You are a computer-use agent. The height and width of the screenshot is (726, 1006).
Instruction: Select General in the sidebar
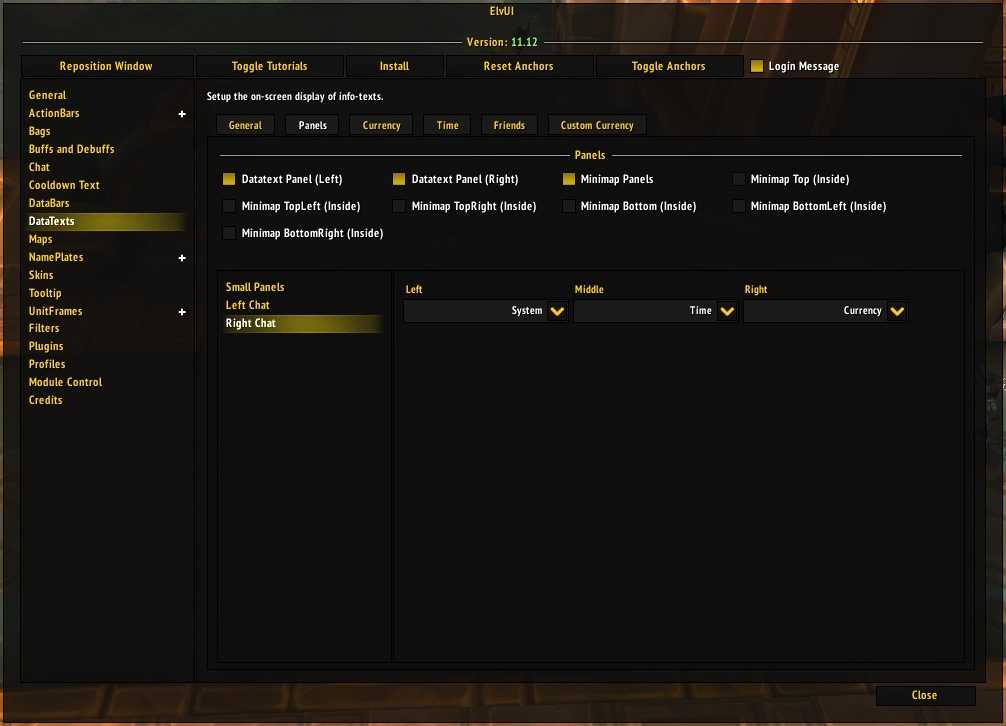pyautogui.click(x=47, y=95)
